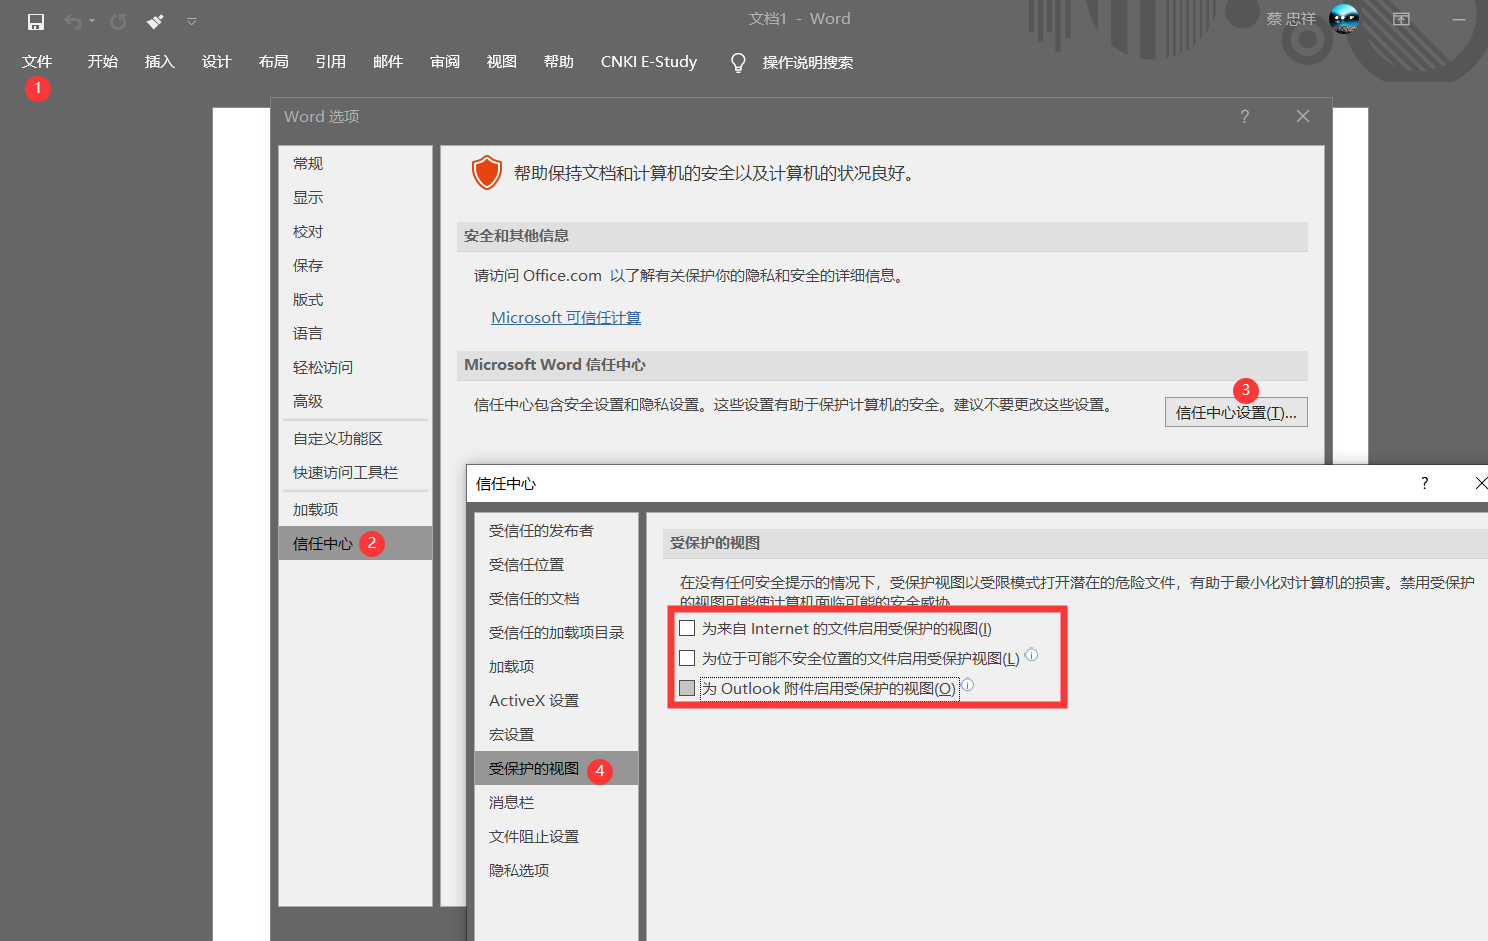The height and width of the screenshot is (941, 1488).
Task: Open the Microsoft 可信任计算 link
Action: [x=566, y=318]
